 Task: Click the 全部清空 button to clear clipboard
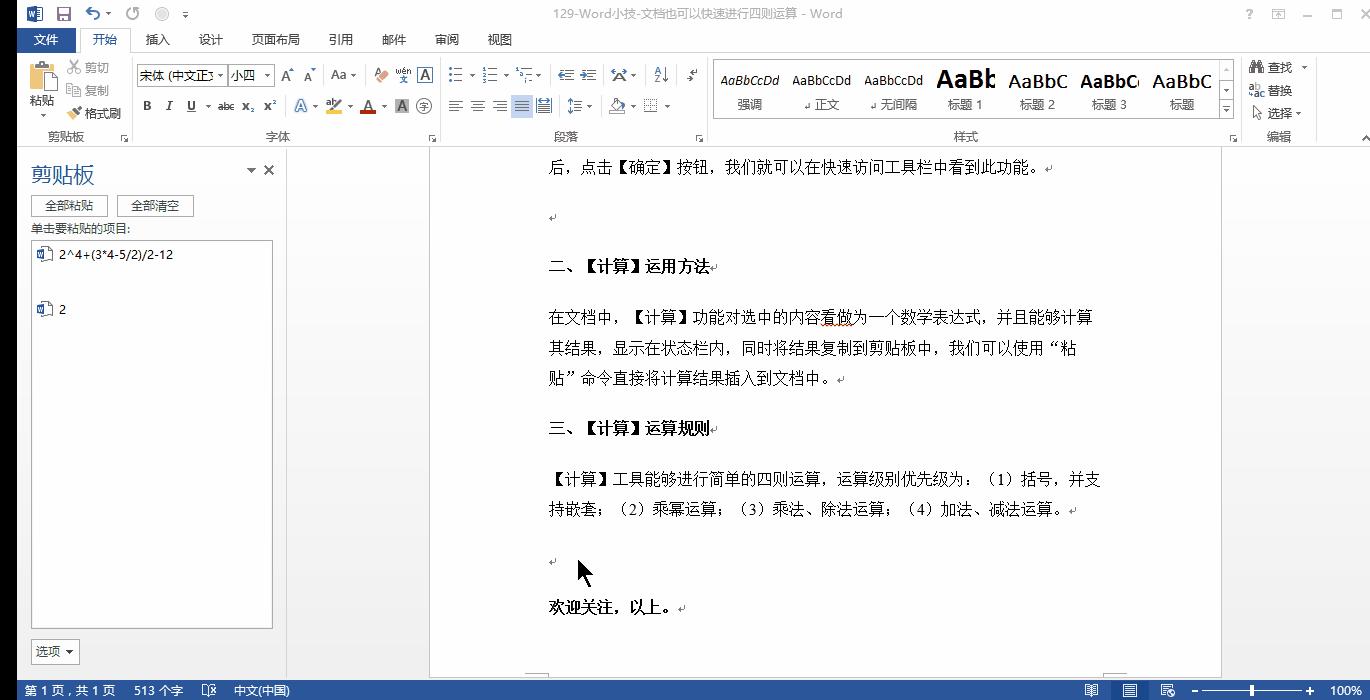coord(154,204)
